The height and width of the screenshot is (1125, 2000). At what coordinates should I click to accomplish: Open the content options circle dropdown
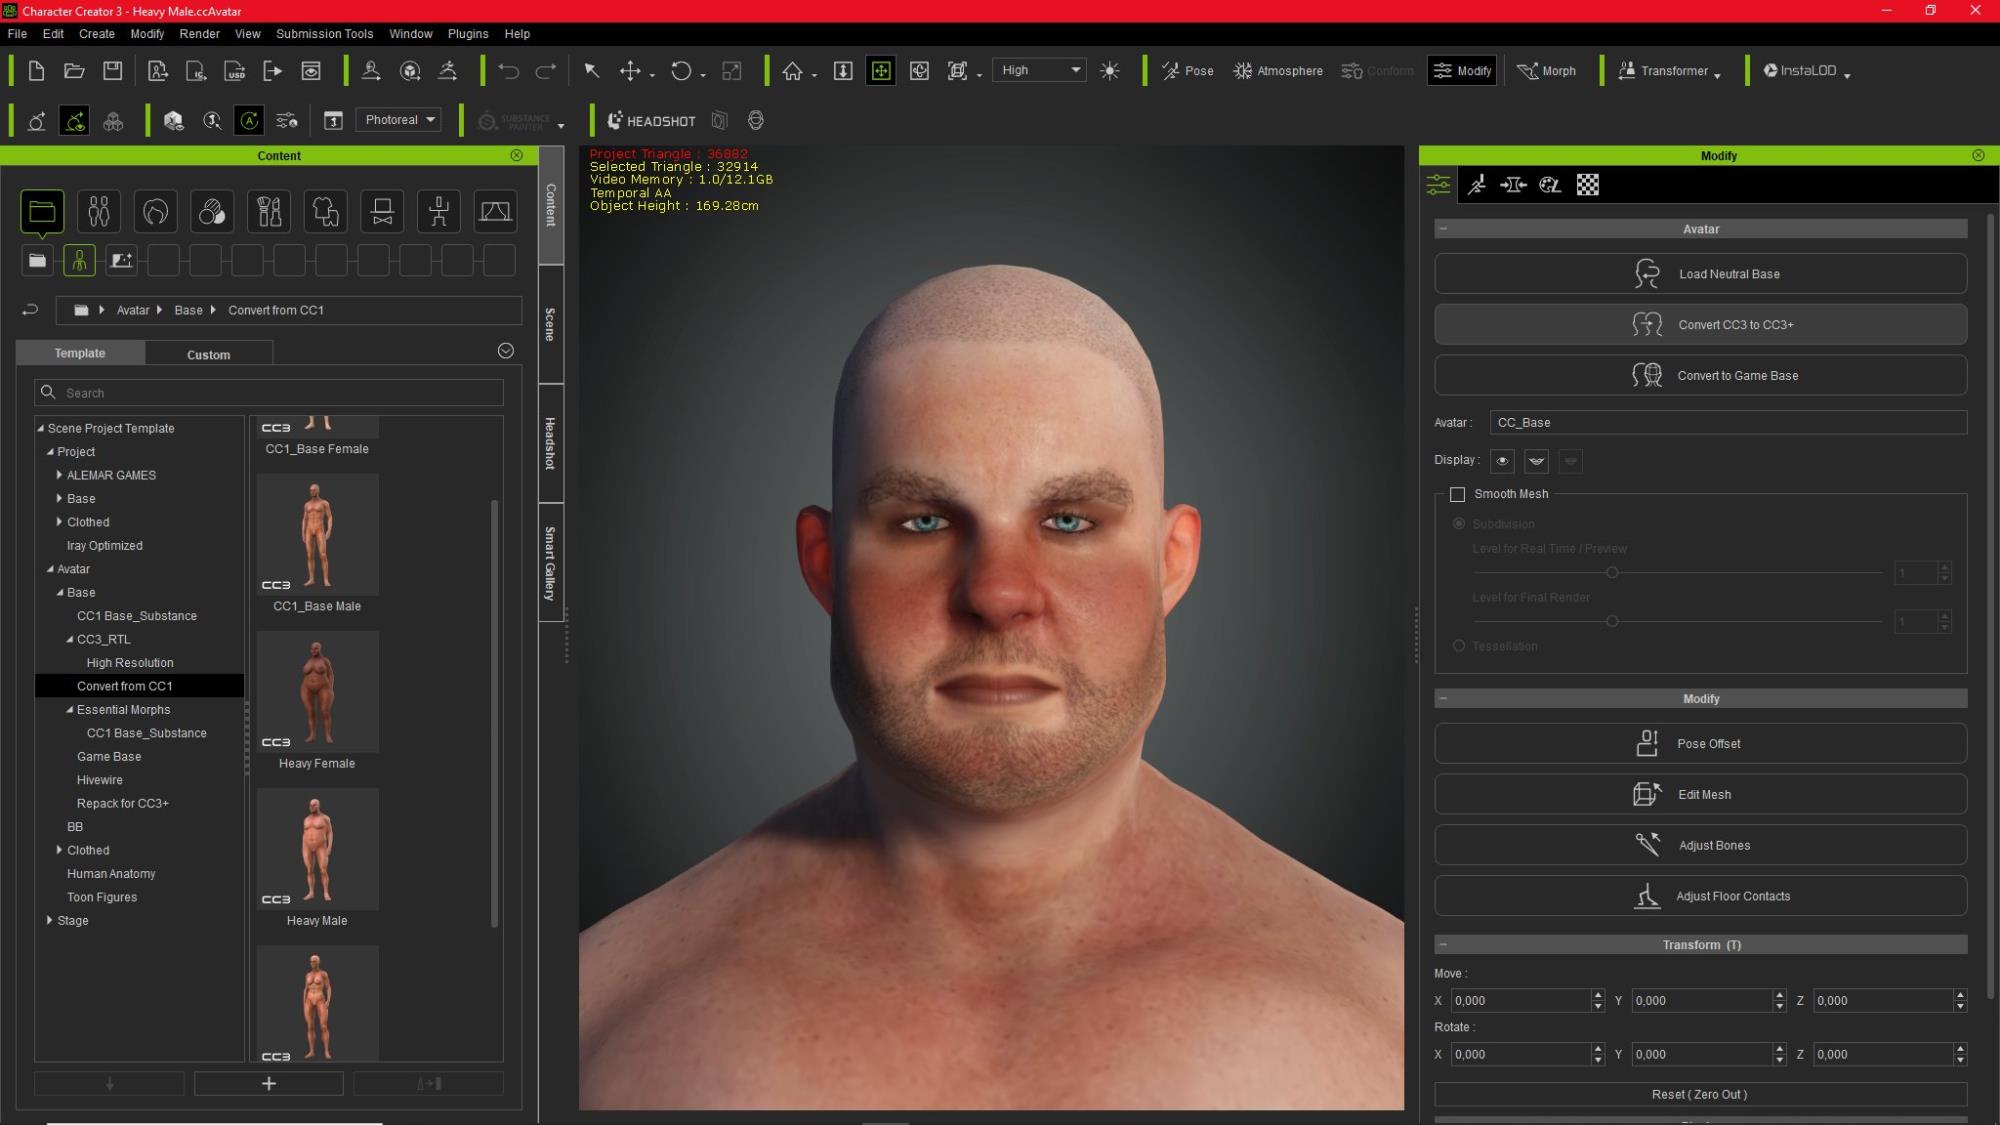click(x=506, y=351)
